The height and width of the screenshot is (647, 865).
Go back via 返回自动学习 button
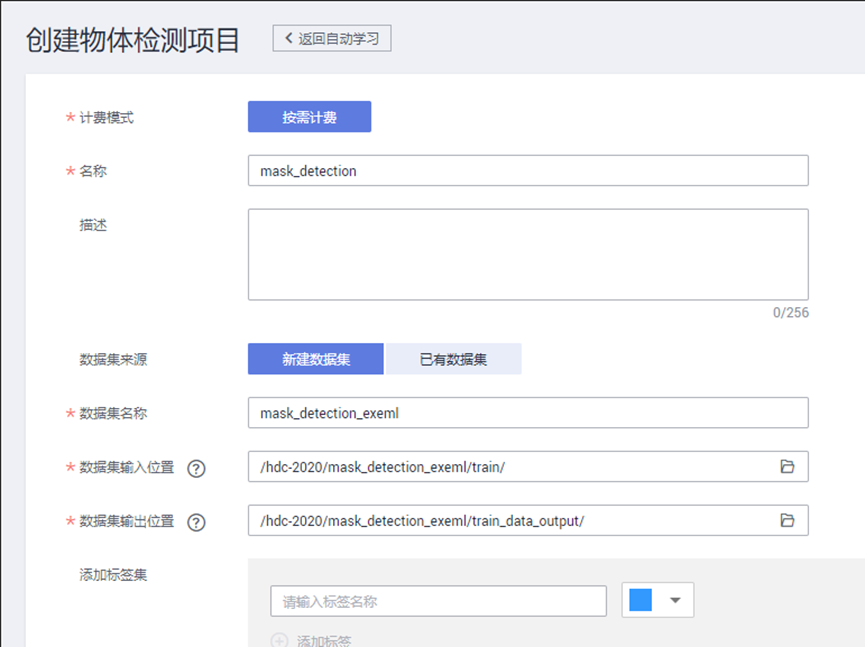click(x=332, y=38)
